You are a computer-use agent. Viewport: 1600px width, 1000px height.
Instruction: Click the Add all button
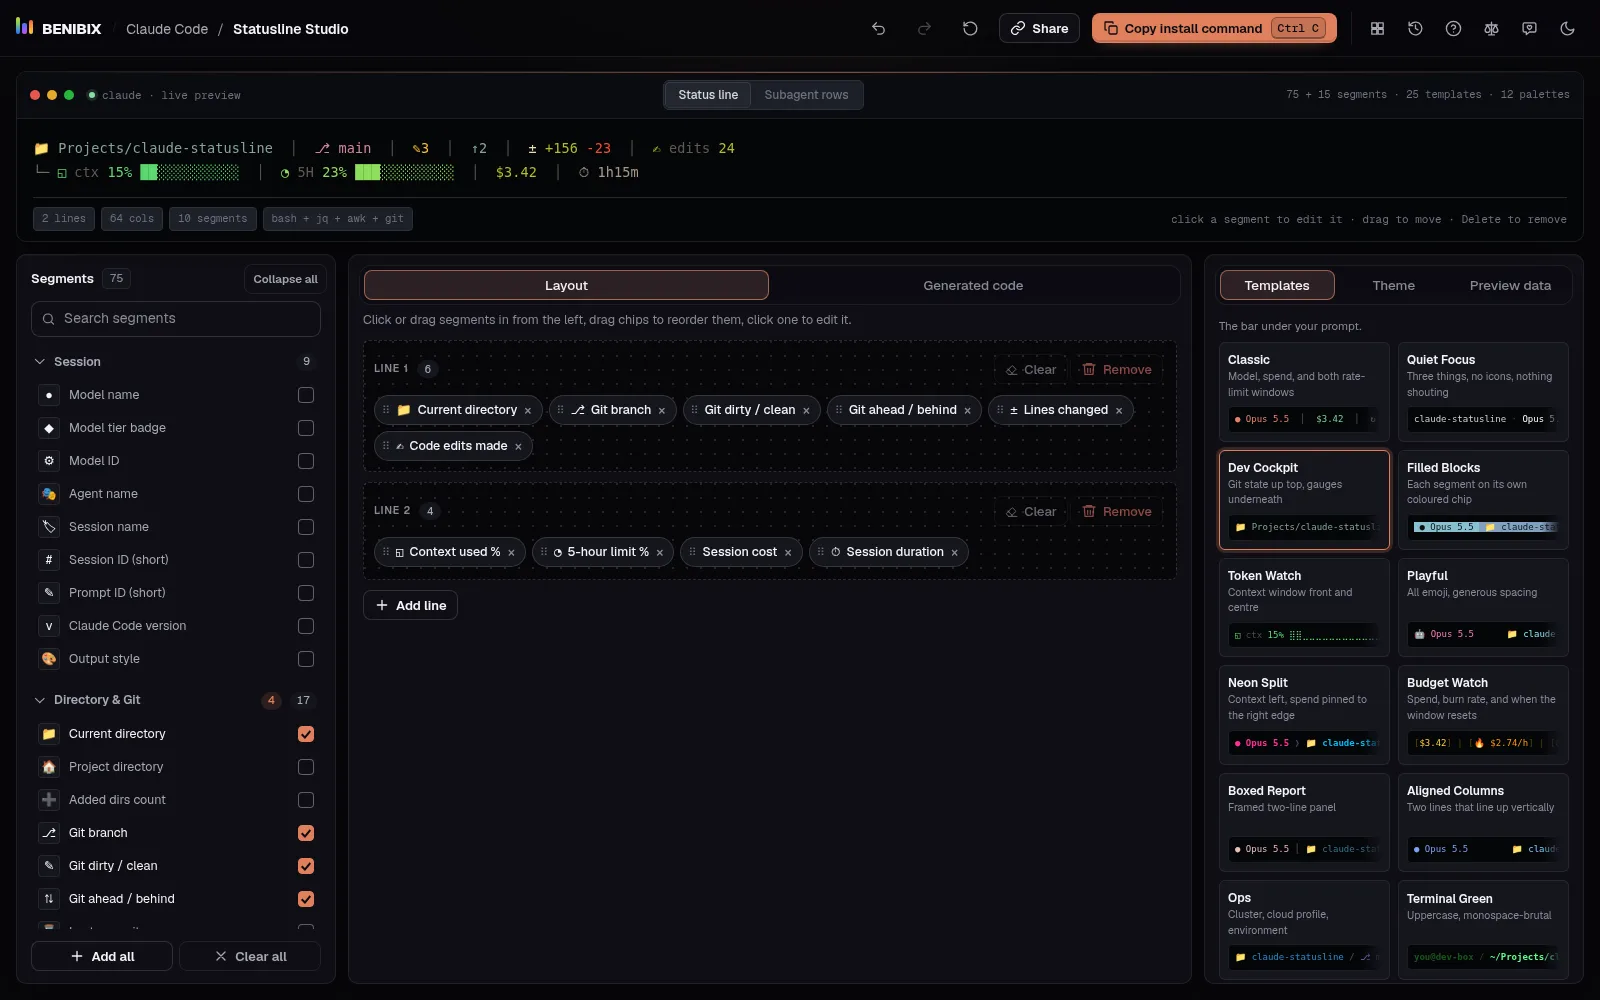102,957
